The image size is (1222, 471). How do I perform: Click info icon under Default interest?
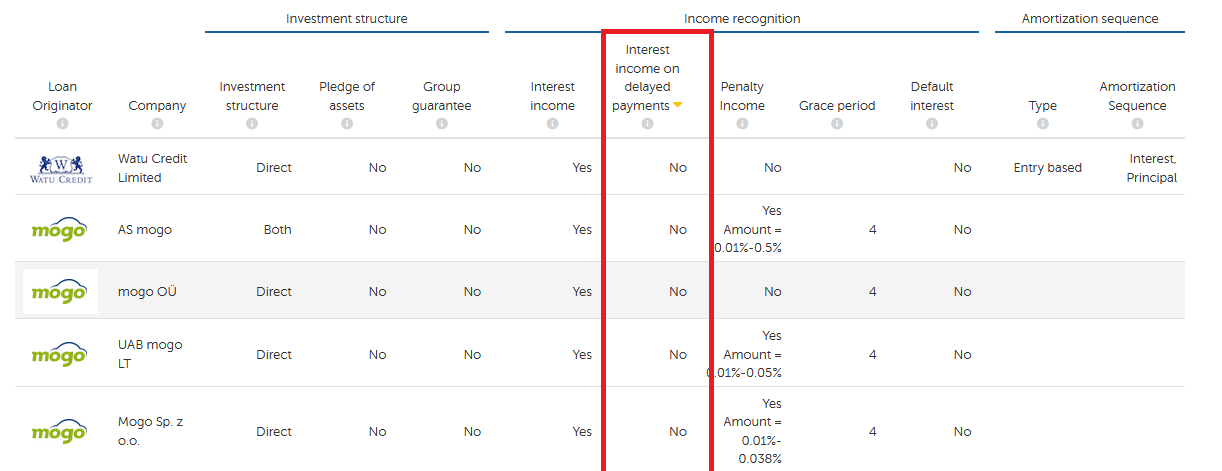click(932, 124)
